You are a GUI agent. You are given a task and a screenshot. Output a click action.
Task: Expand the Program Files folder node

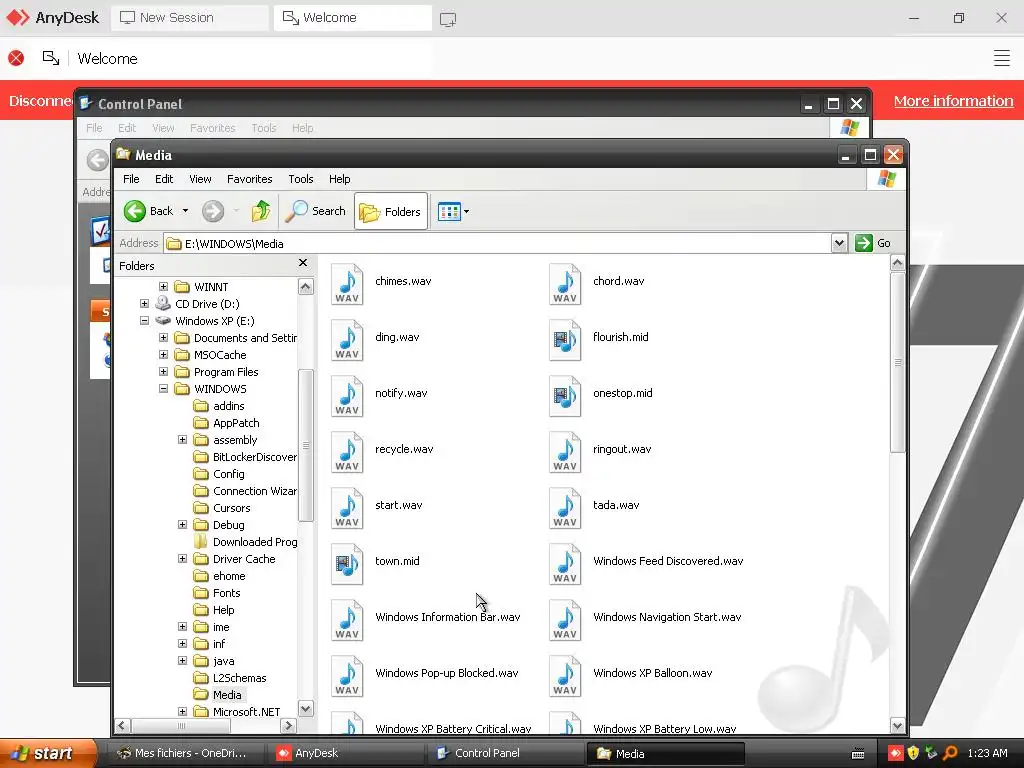163,372
